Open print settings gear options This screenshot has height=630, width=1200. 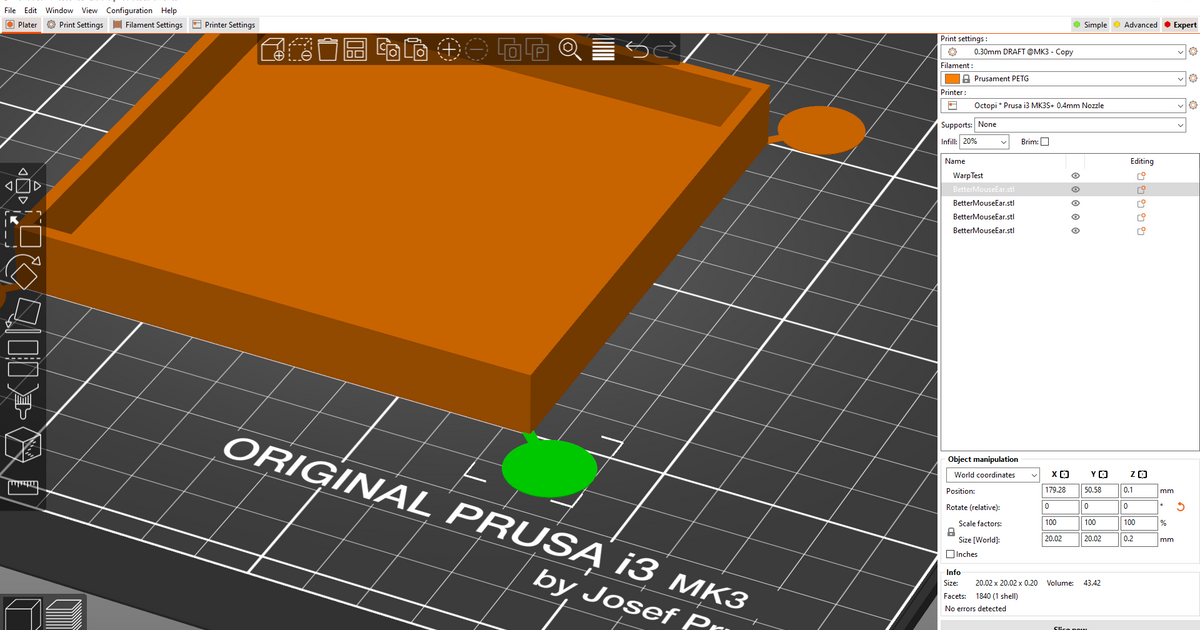[1192, 51]
